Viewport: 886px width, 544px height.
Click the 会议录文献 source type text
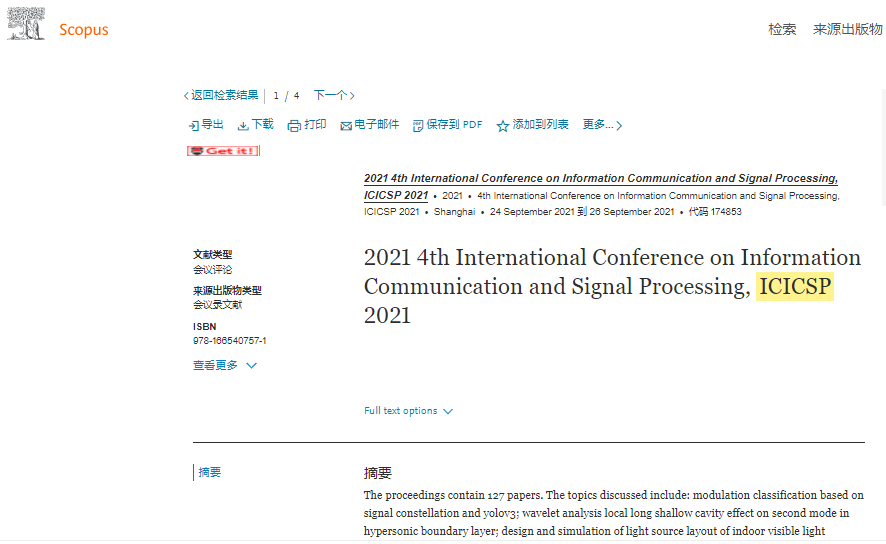coord(218,304)
